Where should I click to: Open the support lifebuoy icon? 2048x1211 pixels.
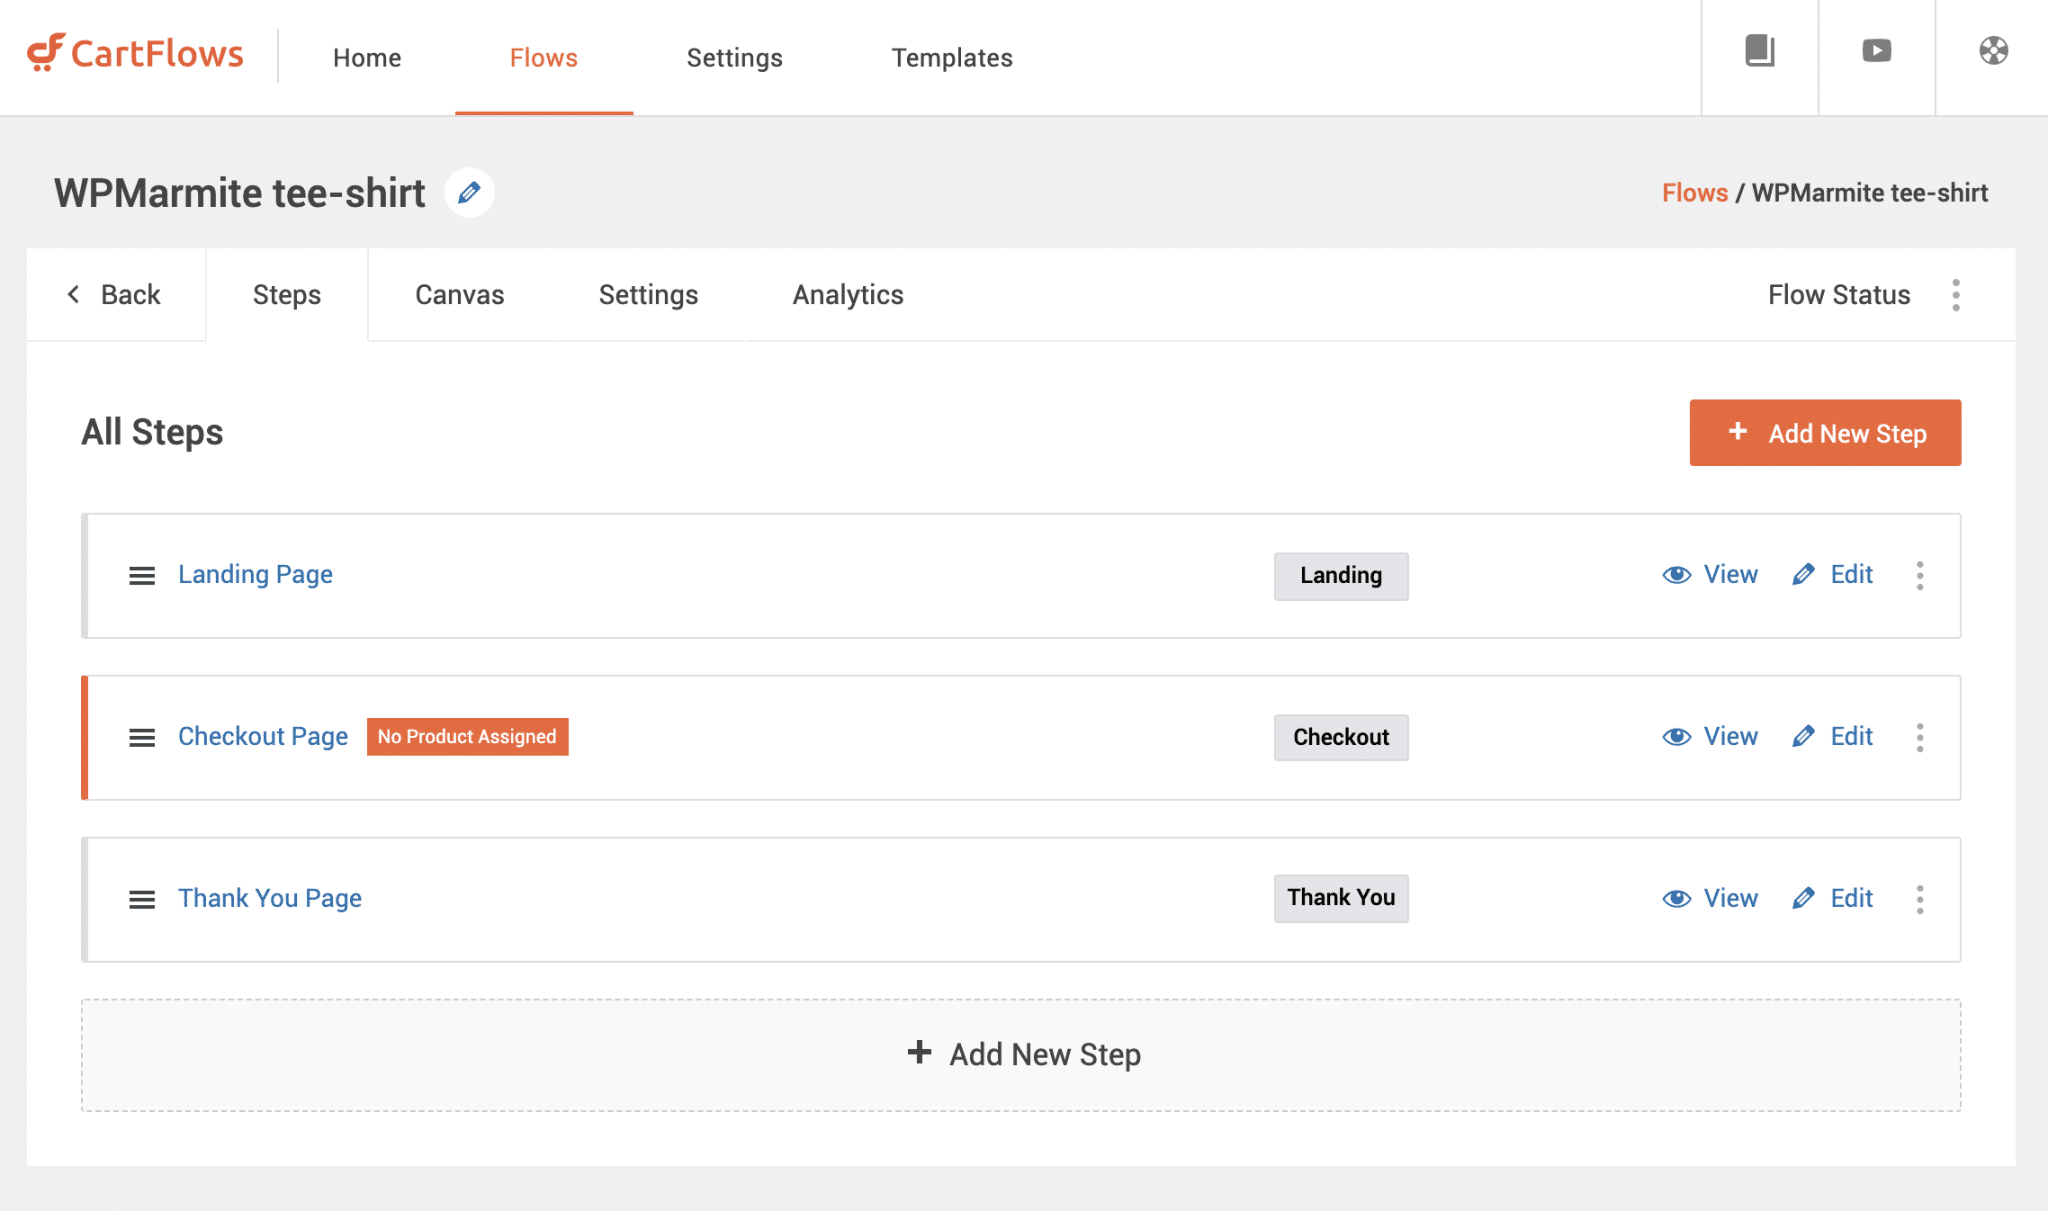[1994, 51]
